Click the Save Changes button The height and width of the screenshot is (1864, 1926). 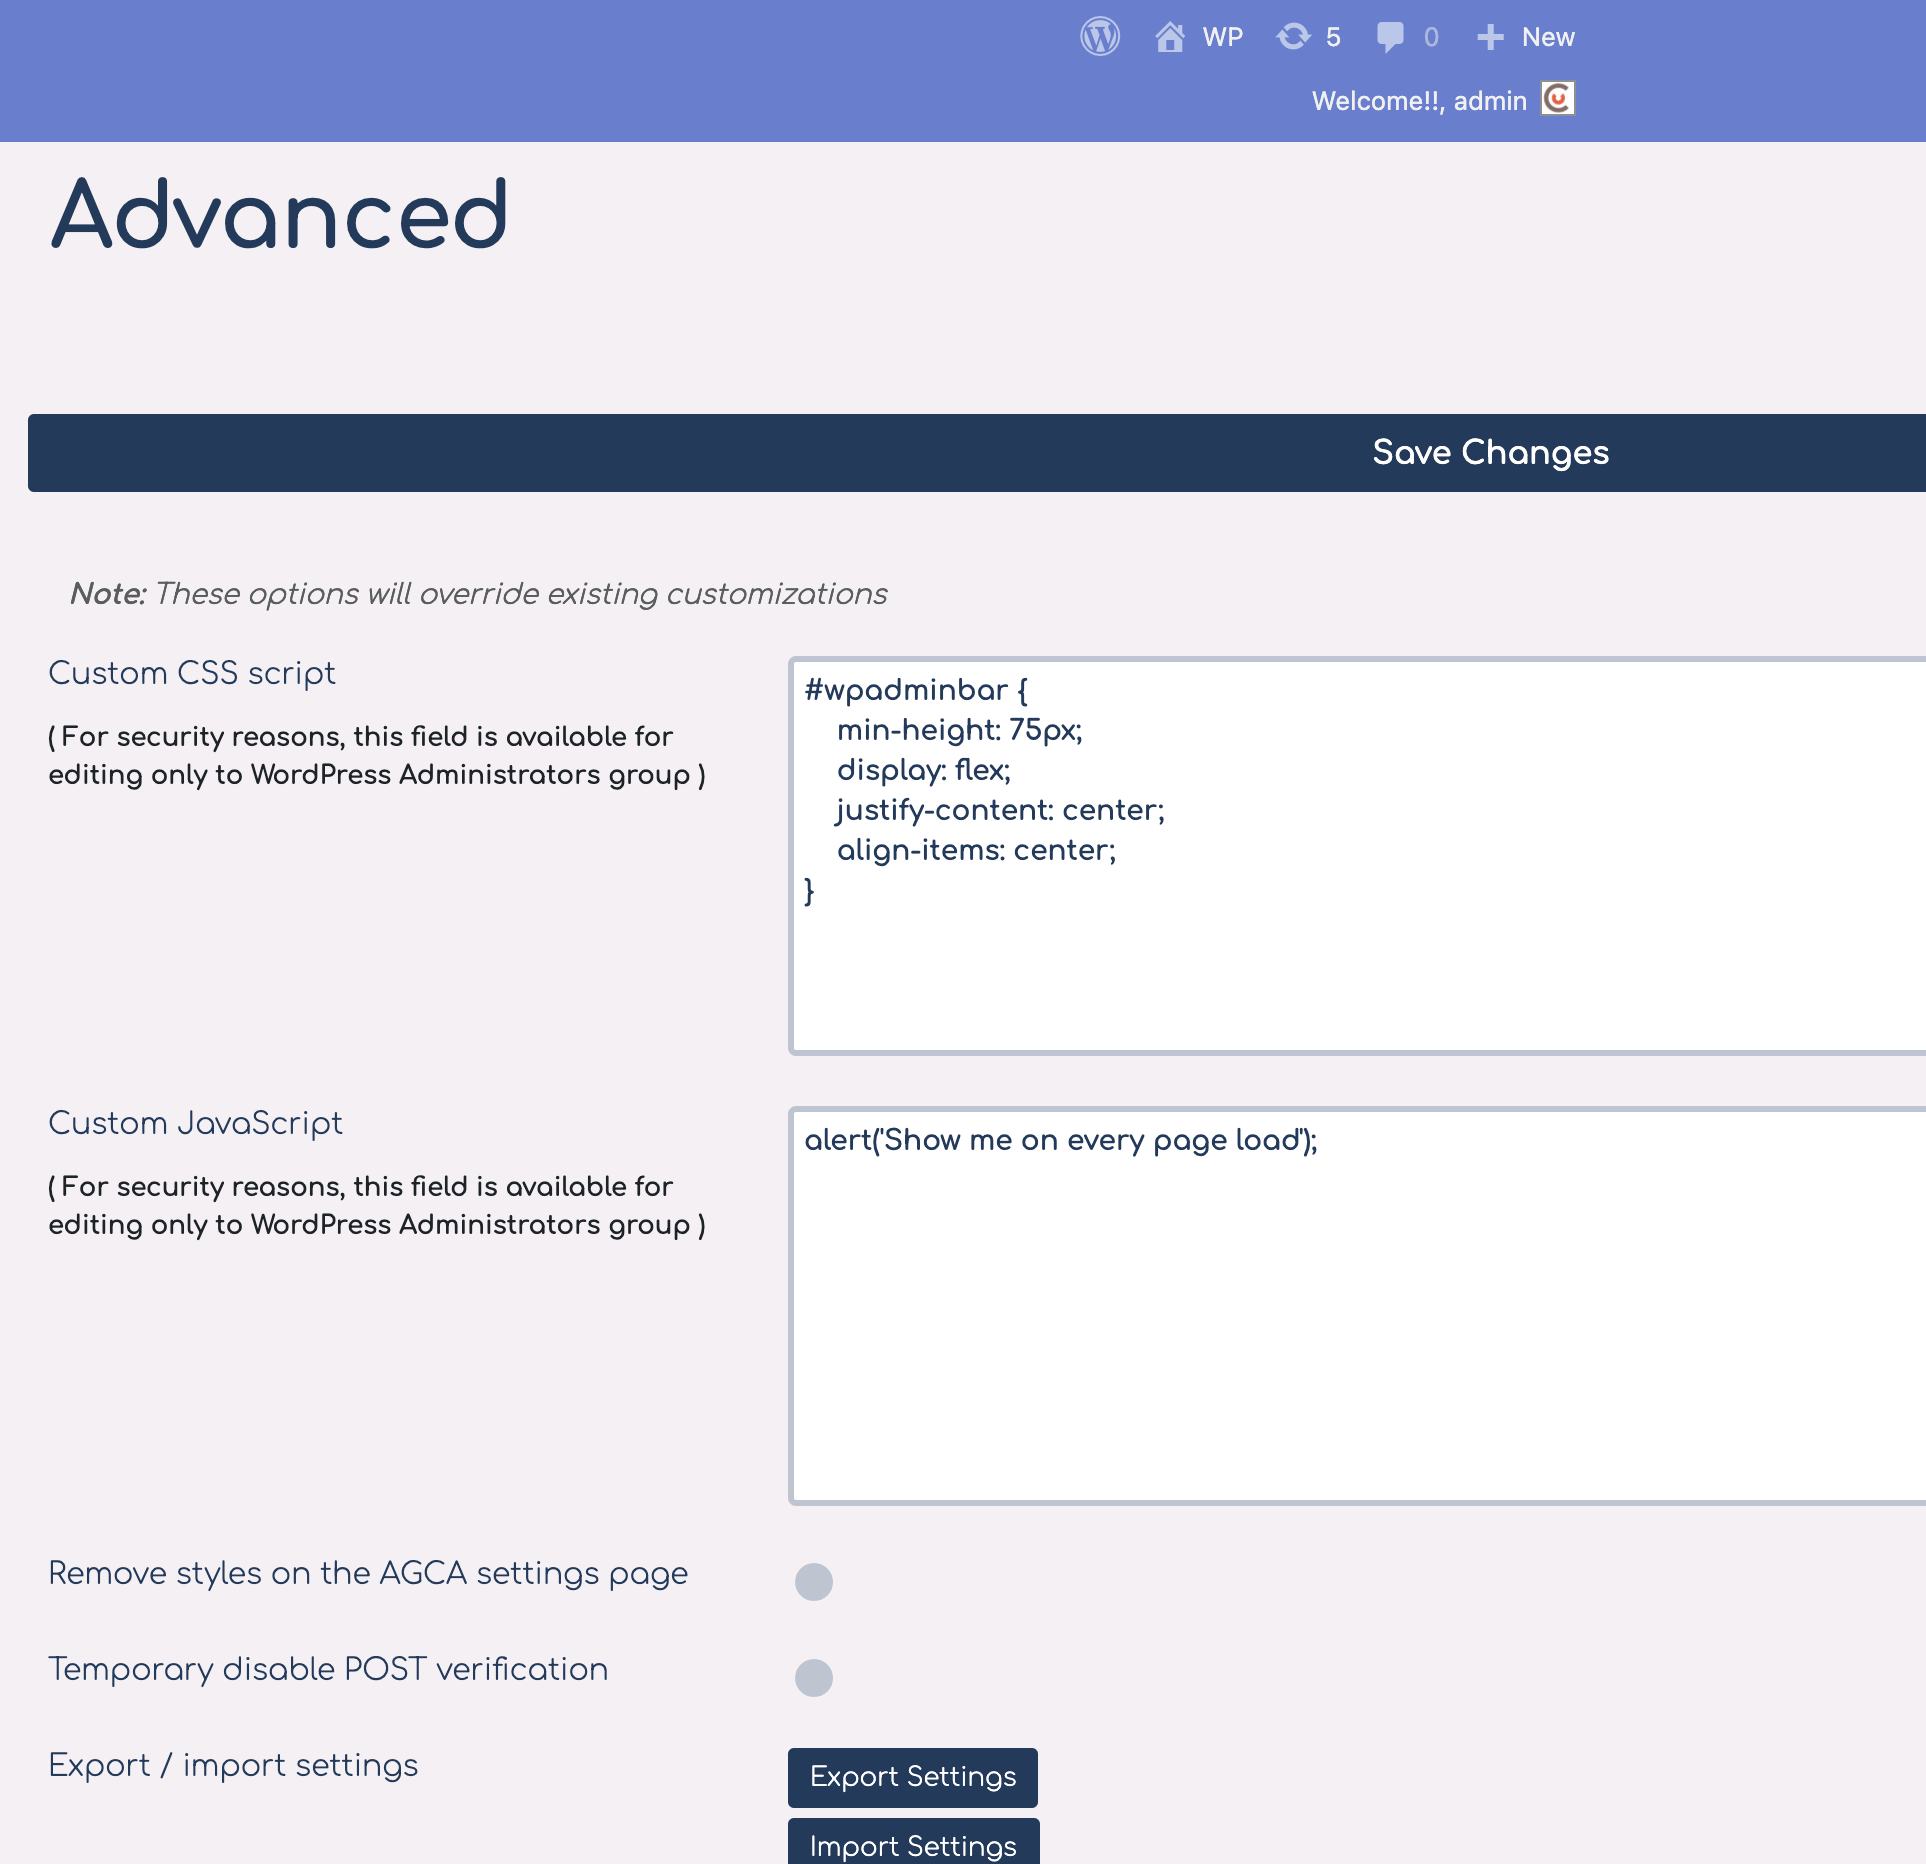tap(1490, 452)
